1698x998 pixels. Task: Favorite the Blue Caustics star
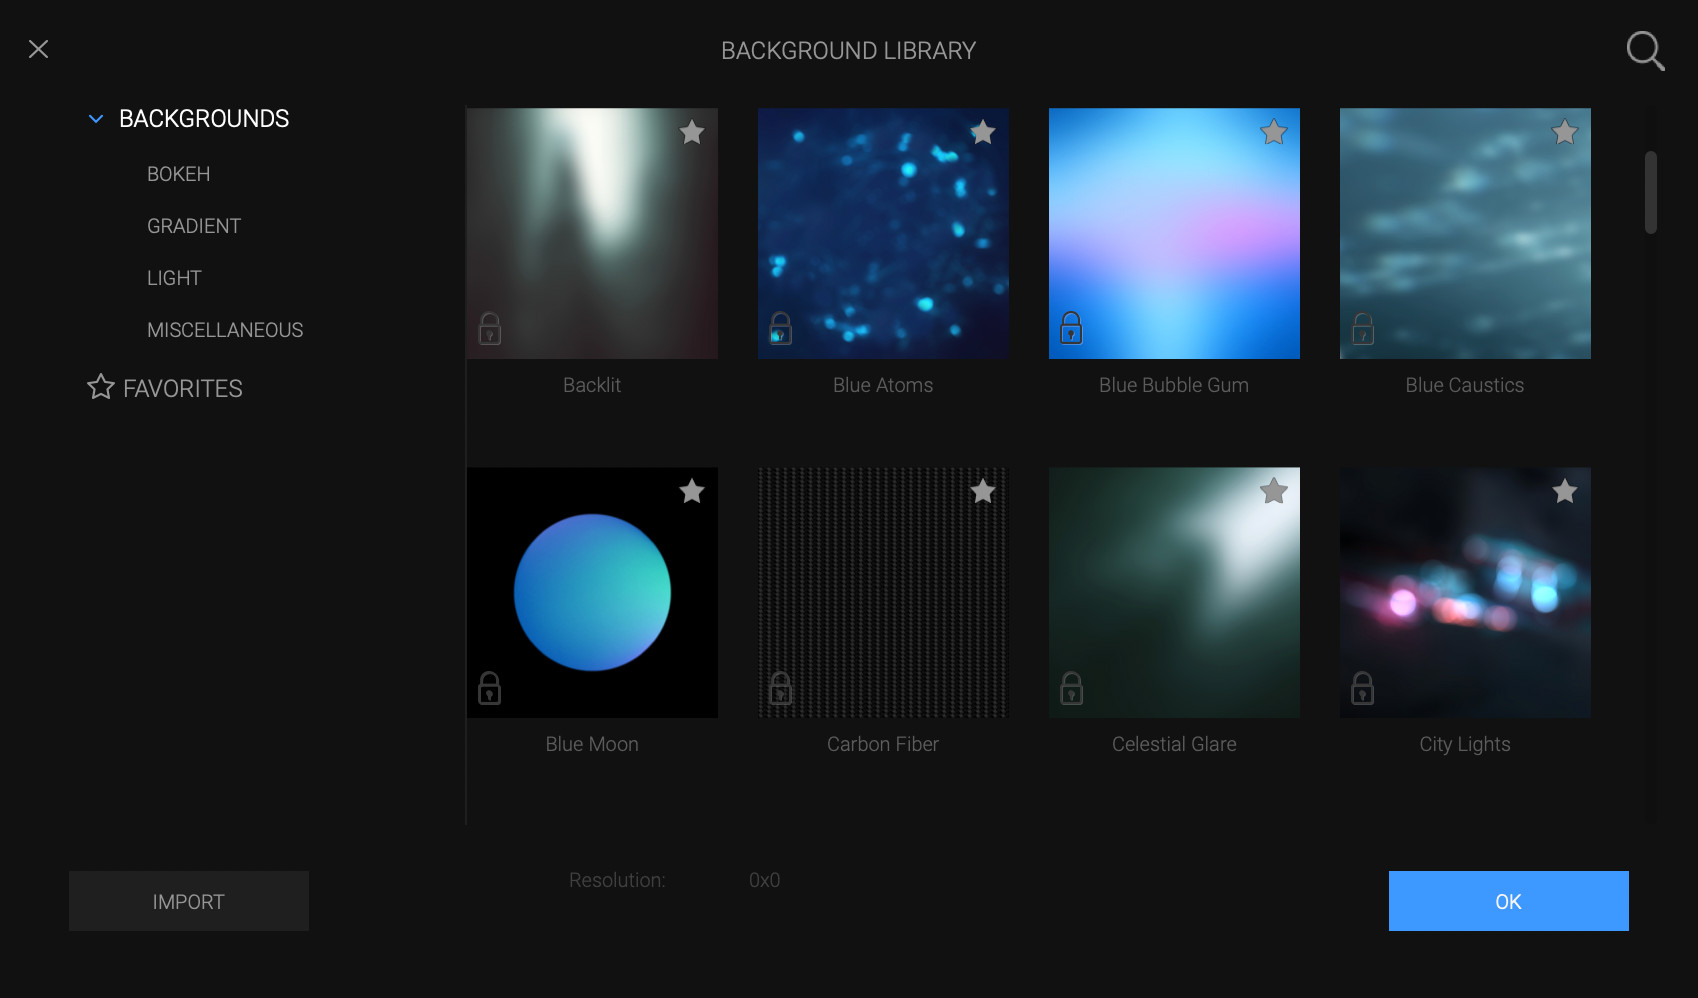[x=1565, y=132]
